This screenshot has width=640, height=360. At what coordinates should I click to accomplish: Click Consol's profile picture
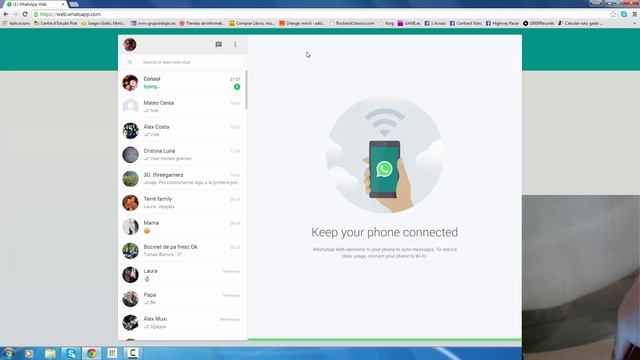tap(130, 83)
